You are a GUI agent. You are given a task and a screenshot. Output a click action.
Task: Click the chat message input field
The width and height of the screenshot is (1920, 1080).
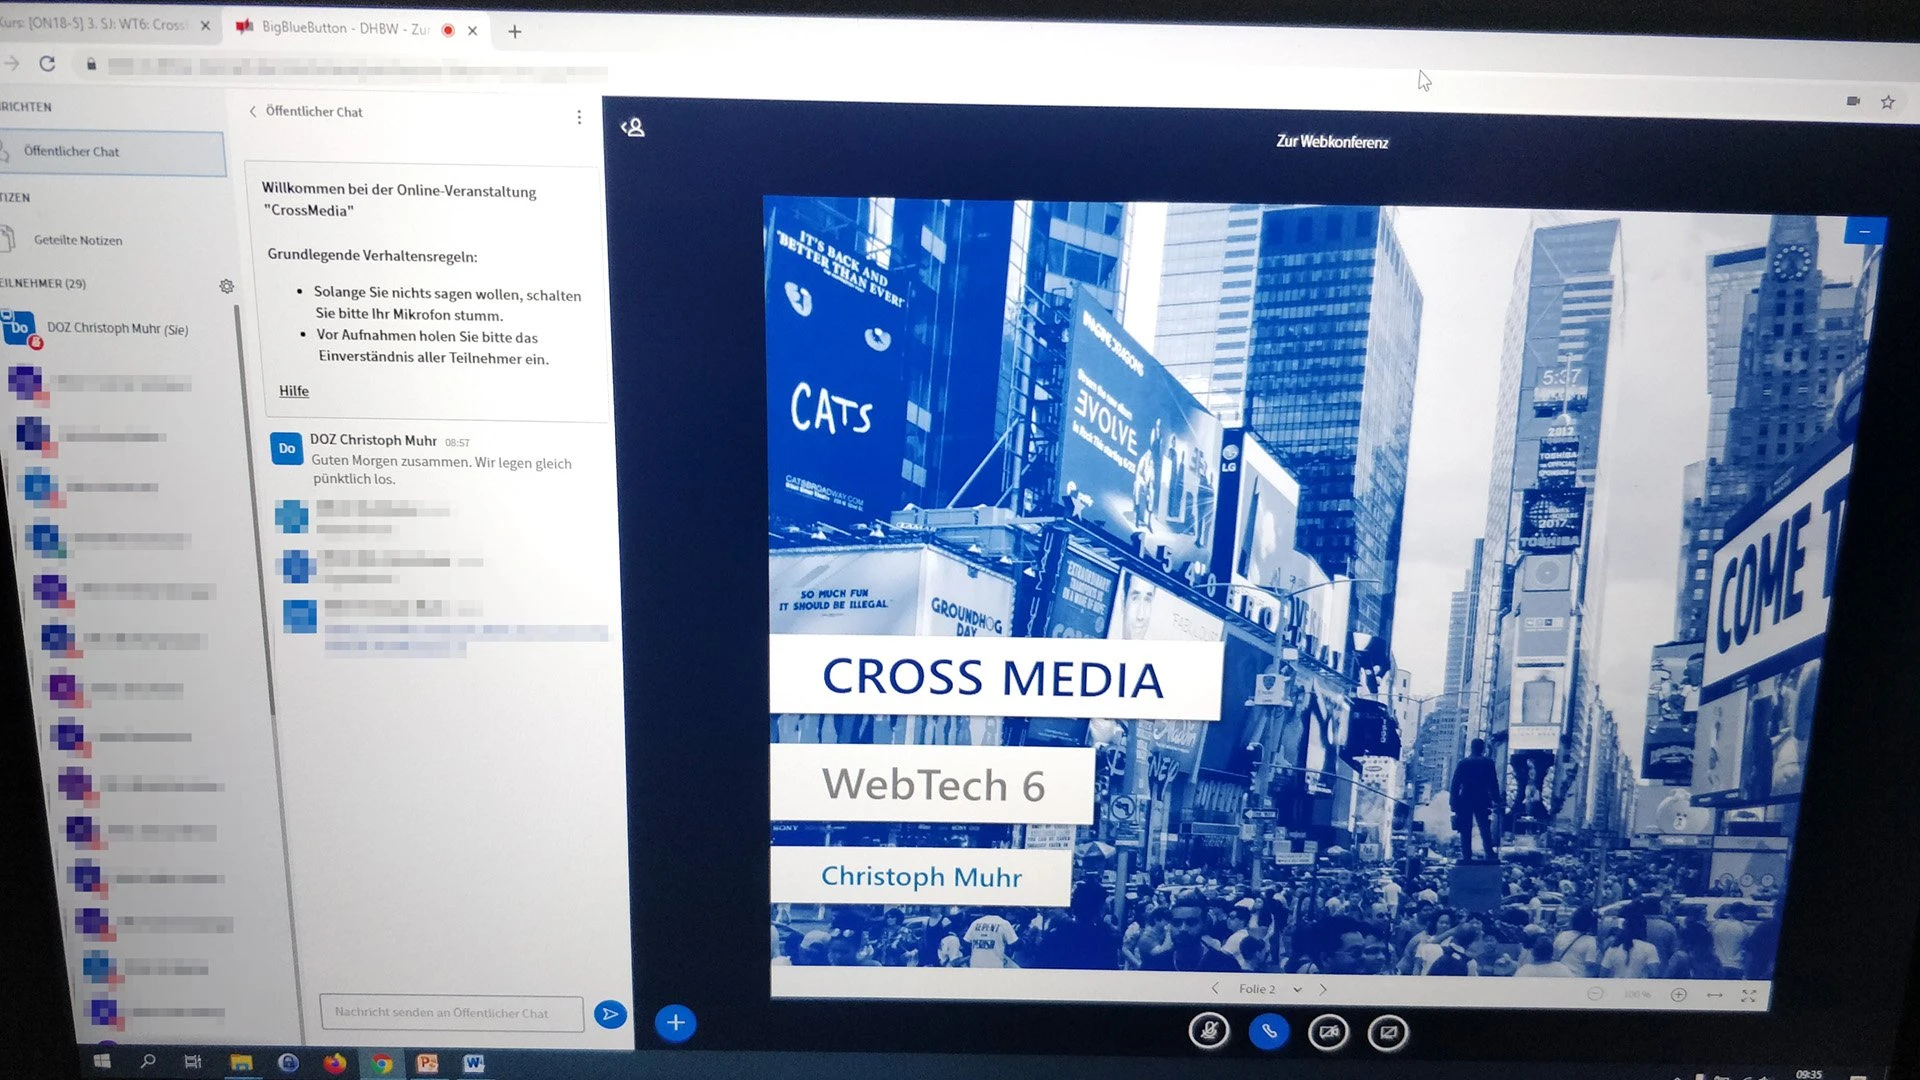point(451,1012)
